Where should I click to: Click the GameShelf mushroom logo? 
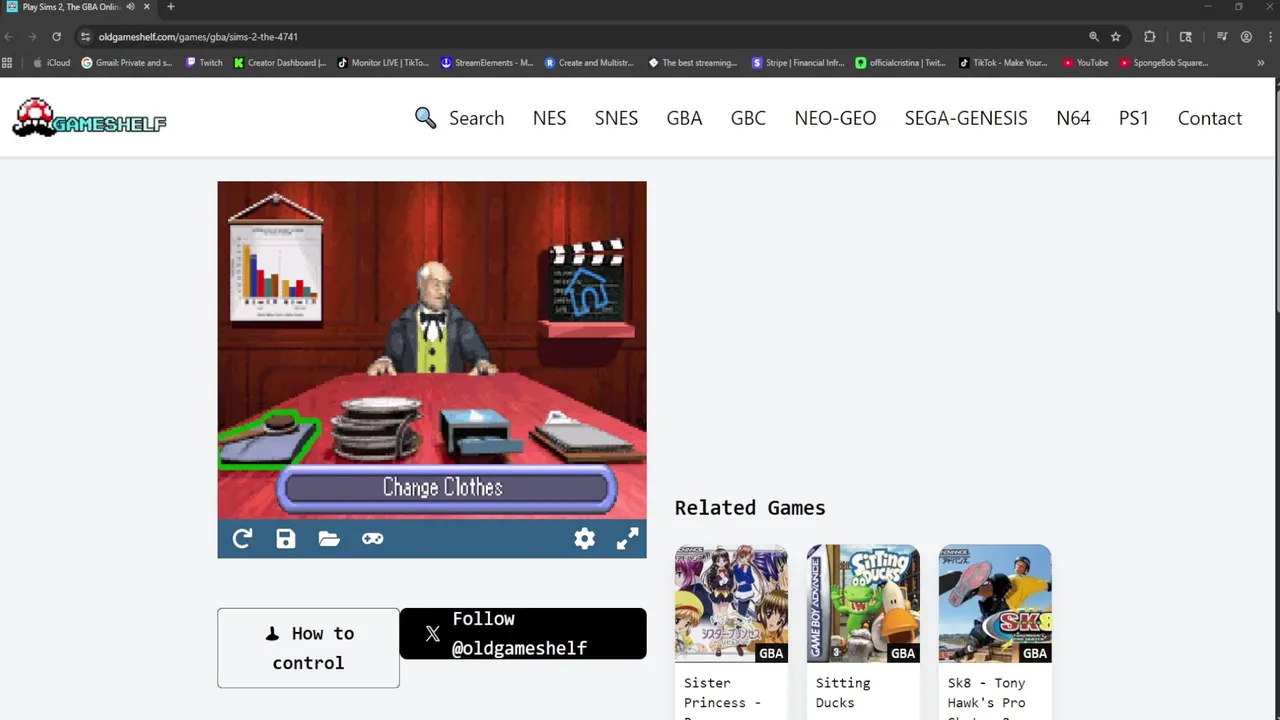click(x=89, y=118)
